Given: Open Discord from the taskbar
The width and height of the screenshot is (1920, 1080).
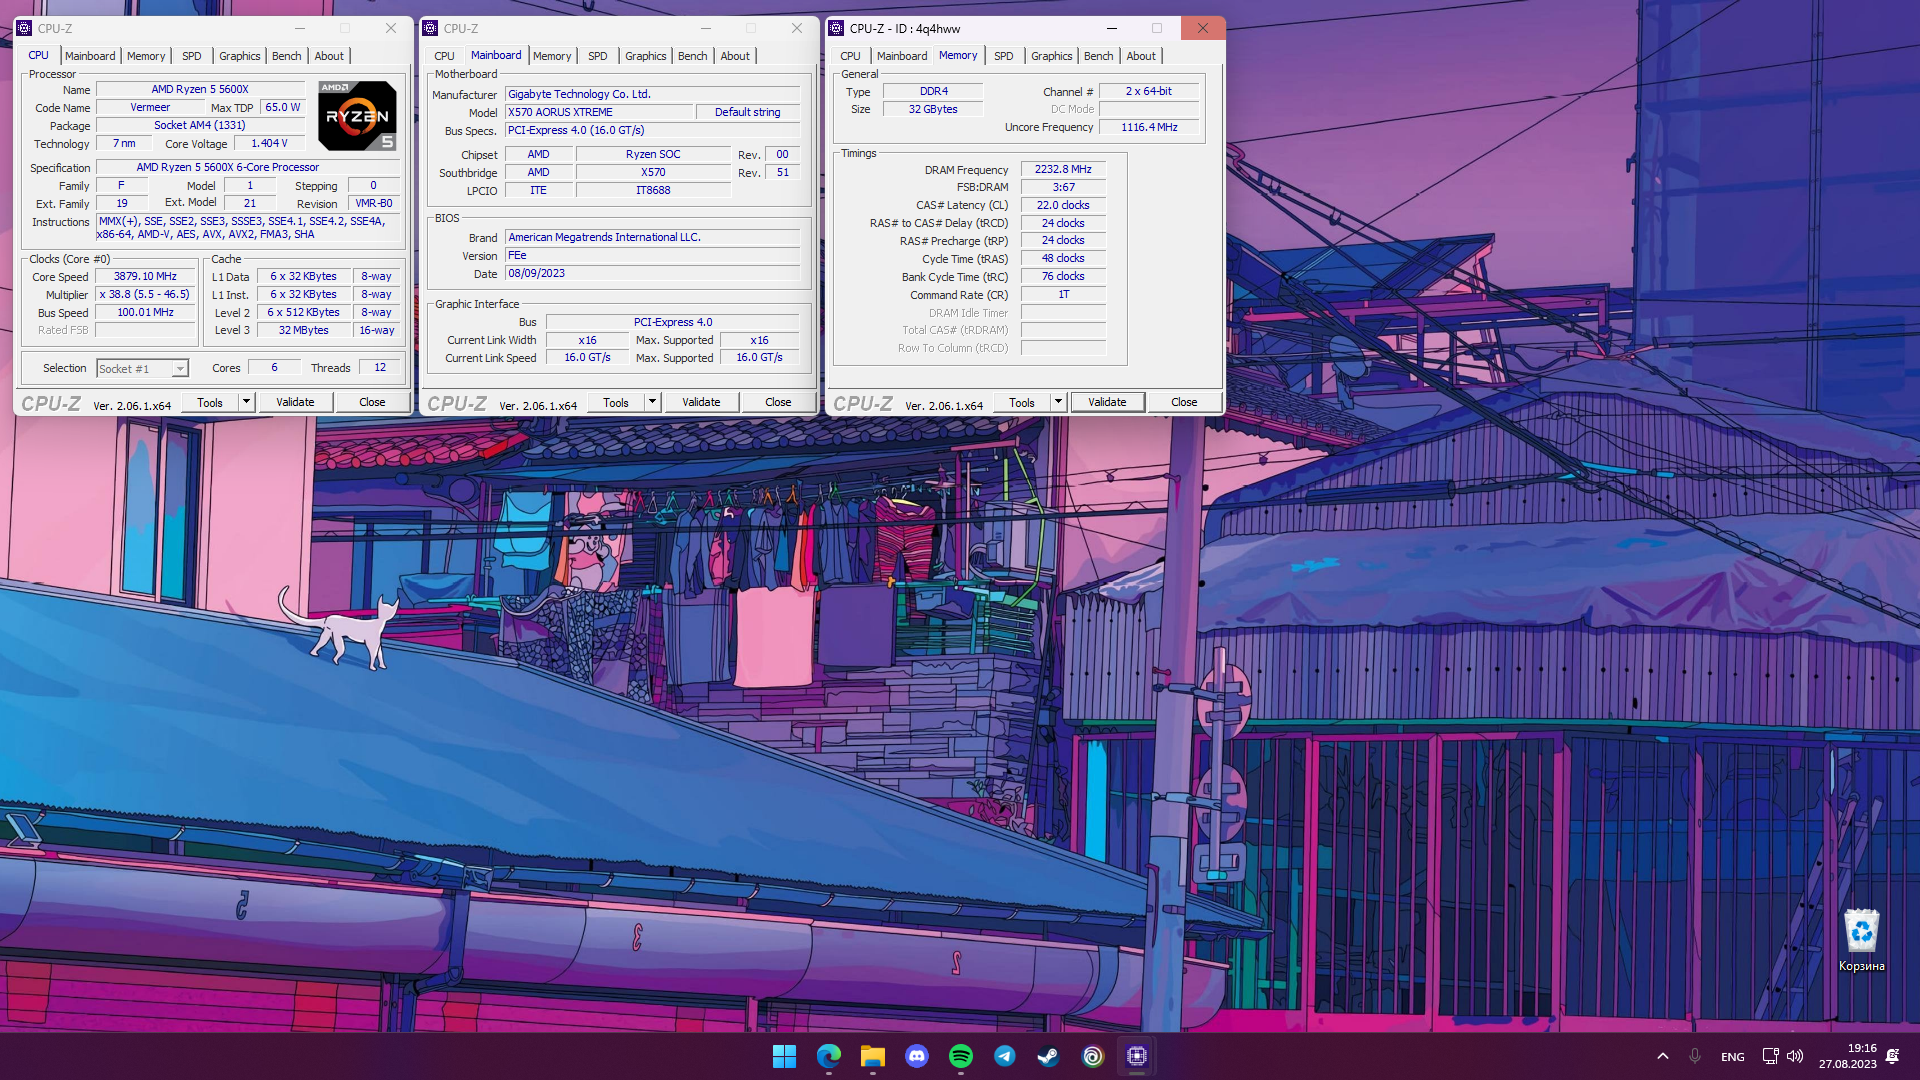Looking at the screenshot, I should tap(916, 1056).
